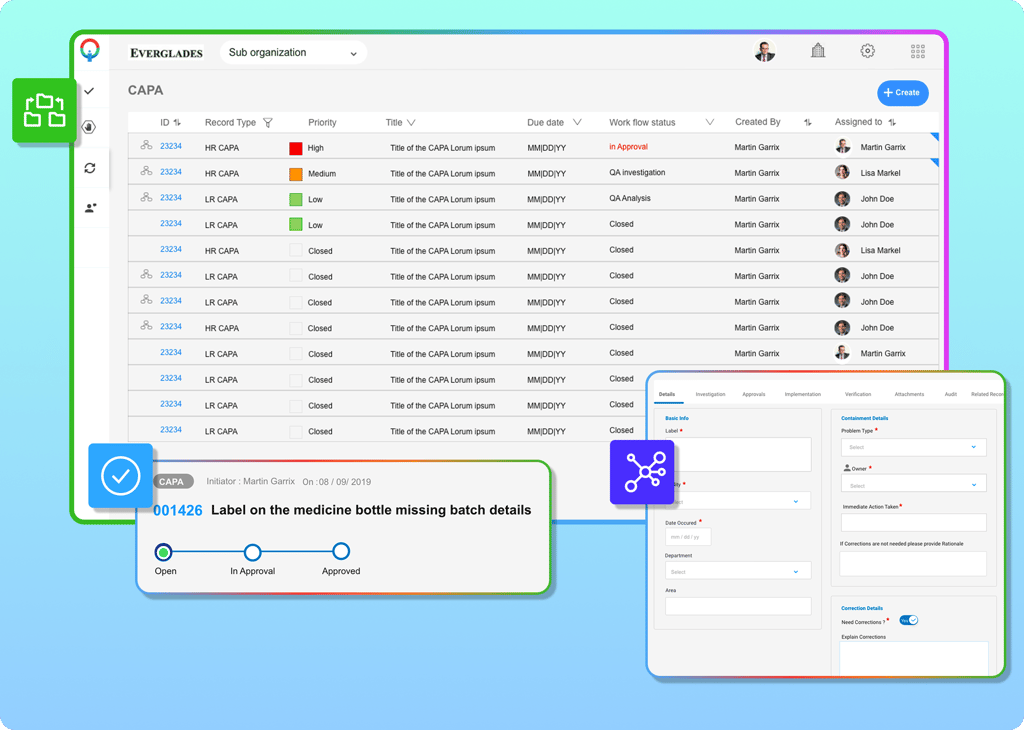Open the Sub organization dropdown
The image size is (1024, 730).
pyautogui.click(x=293, y=53)
